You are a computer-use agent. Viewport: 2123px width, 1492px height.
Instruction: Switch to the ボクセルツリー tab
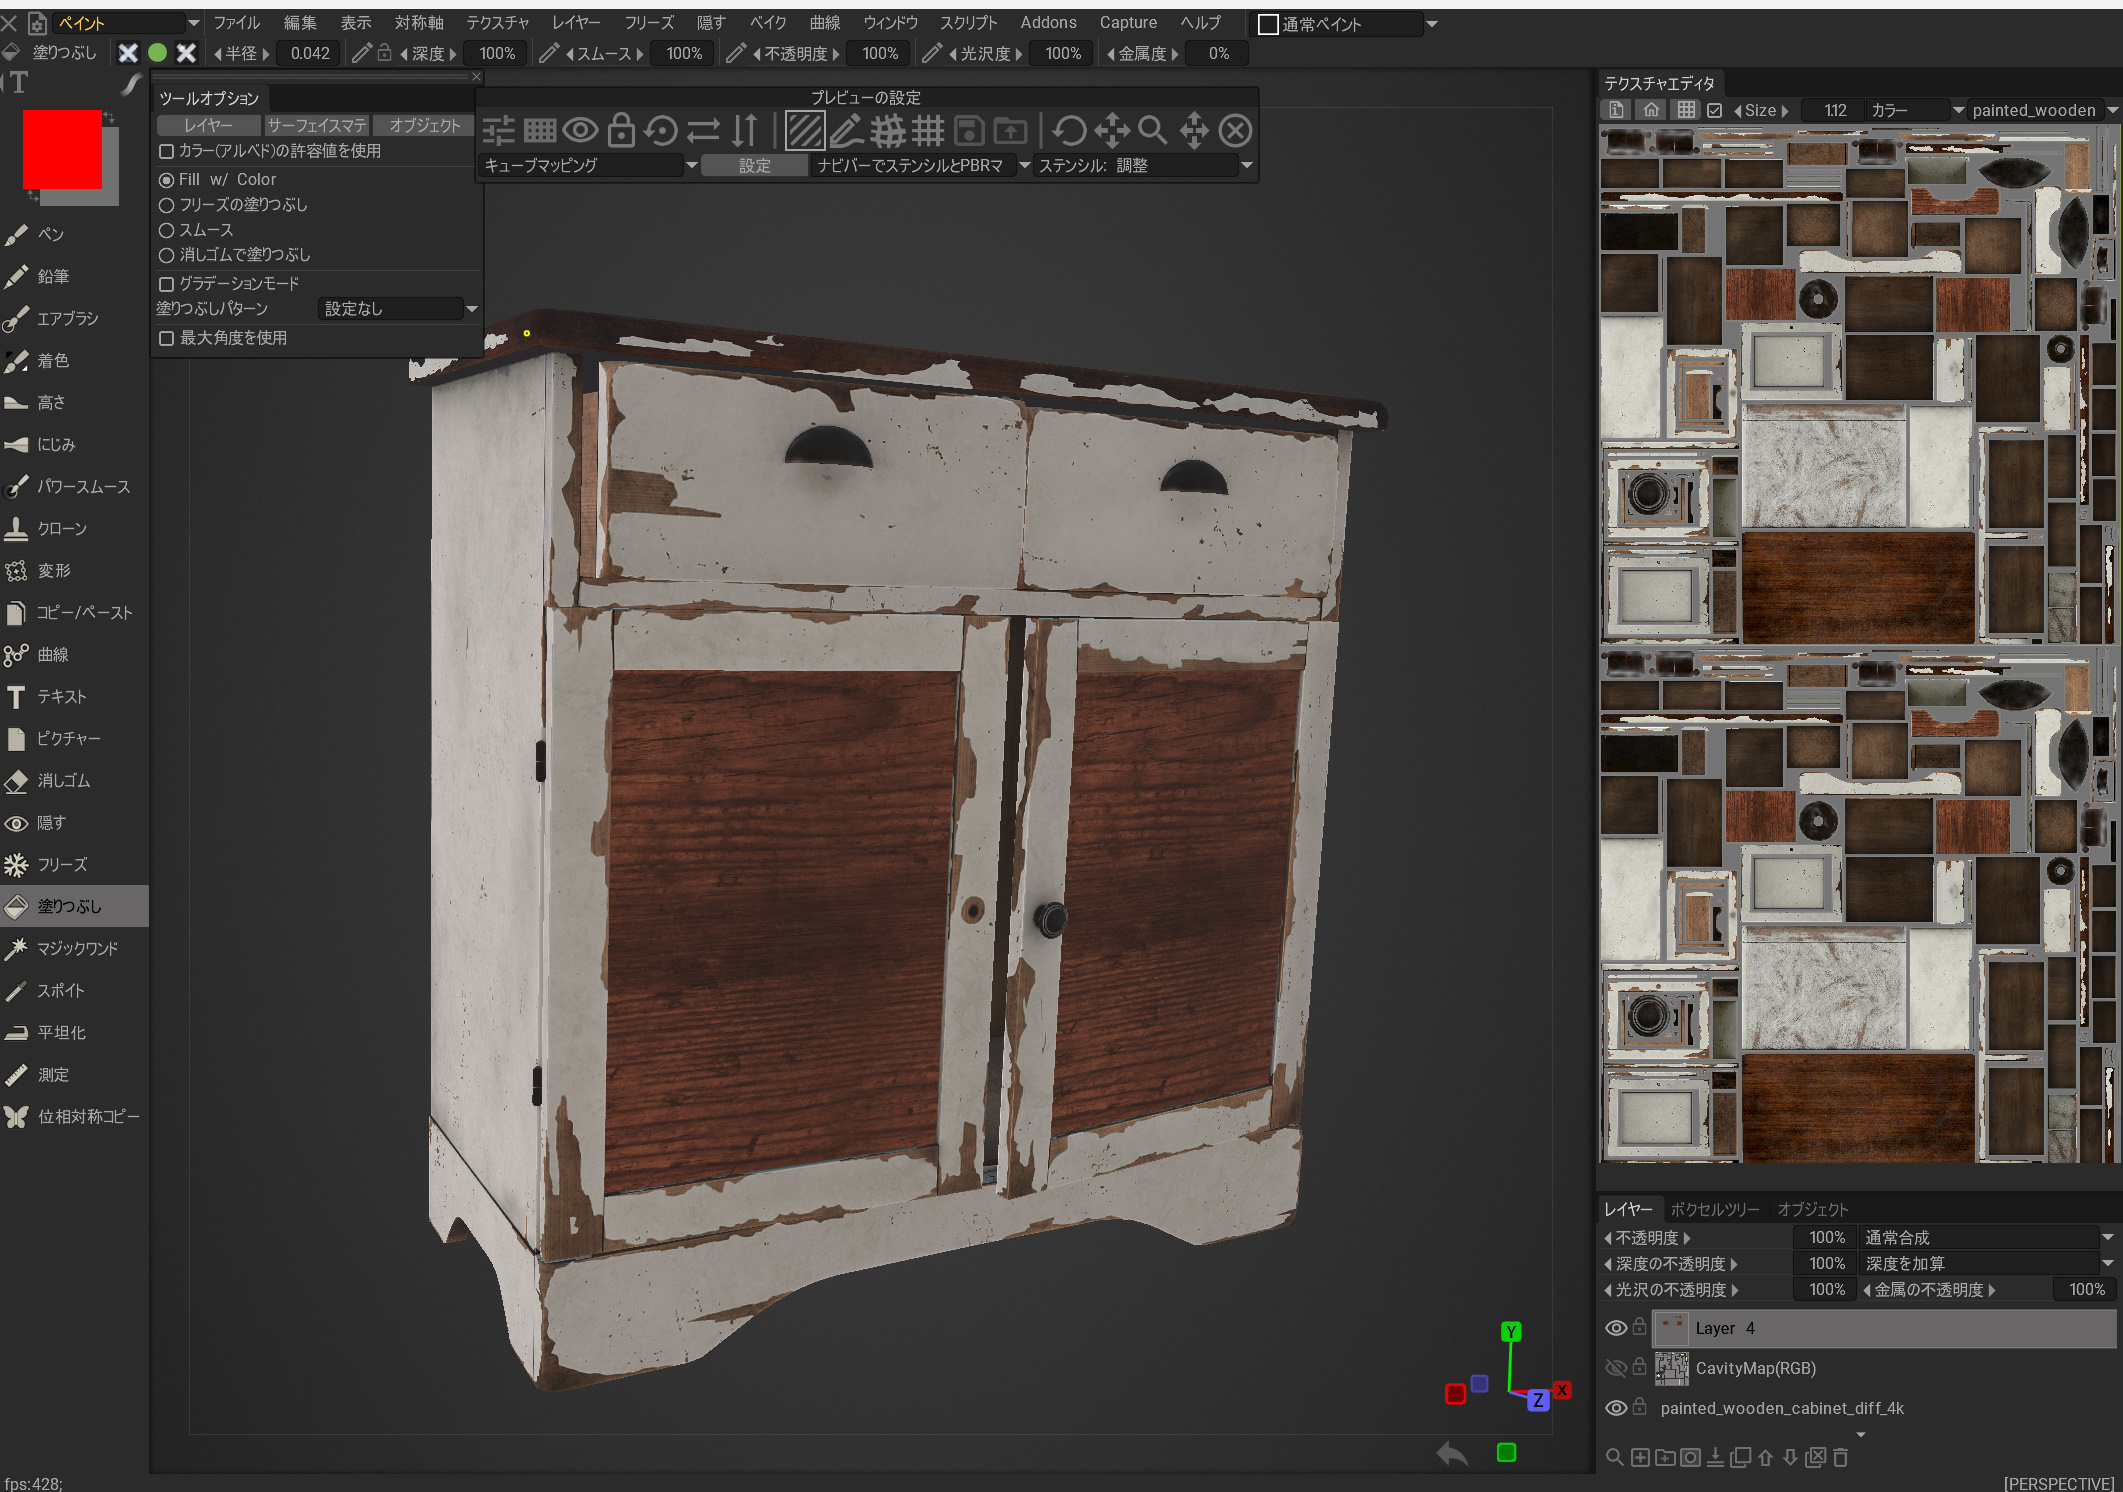[1714, 1209]
